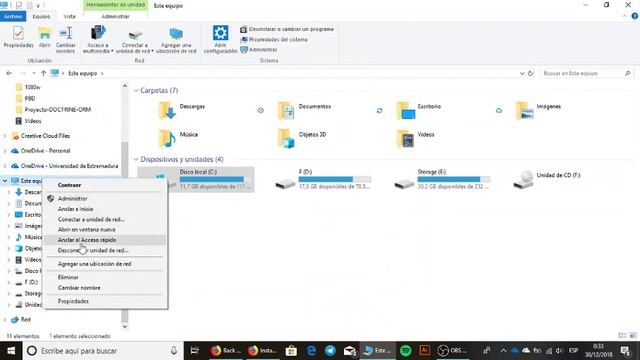Screen dimensions: 640x360
Task: Click Desinstalar o cambiar un programa
Action: tap(287, 29)
